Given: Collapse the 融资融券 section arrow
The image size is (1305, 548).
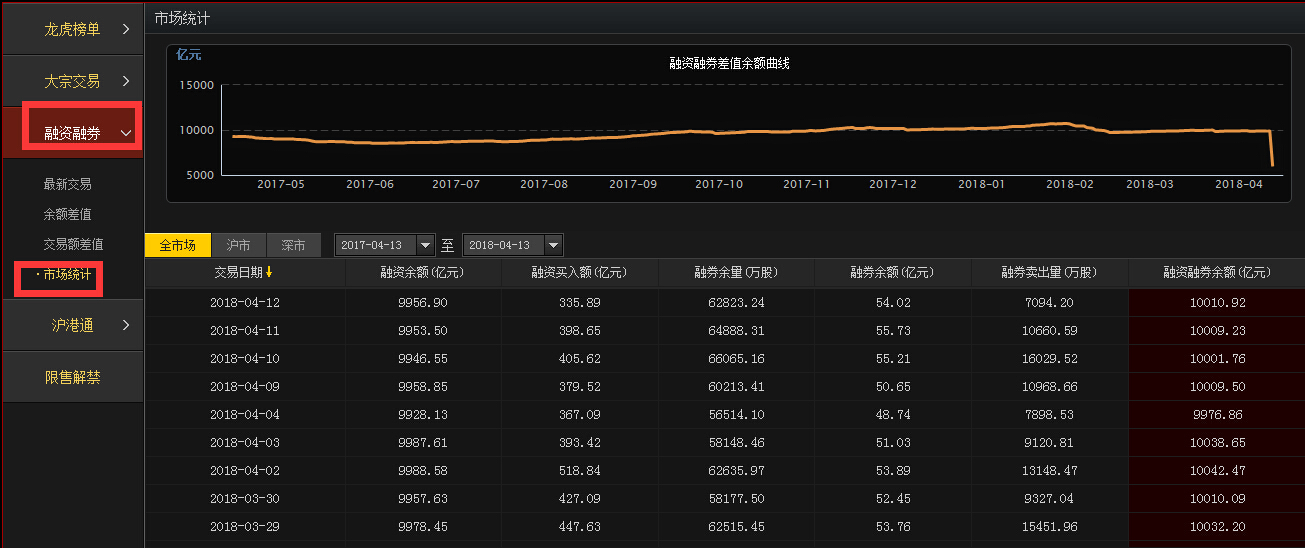Looking at the screenshot, I should pos(126,133).
